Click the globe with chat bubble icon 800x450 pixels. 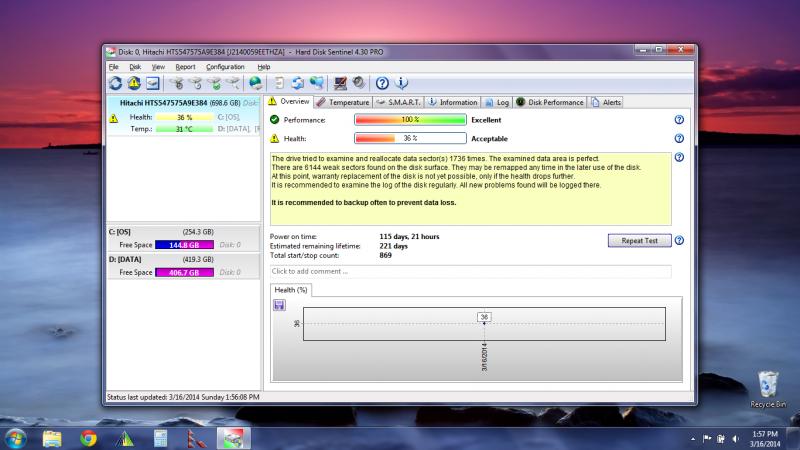tap(316, 83)
